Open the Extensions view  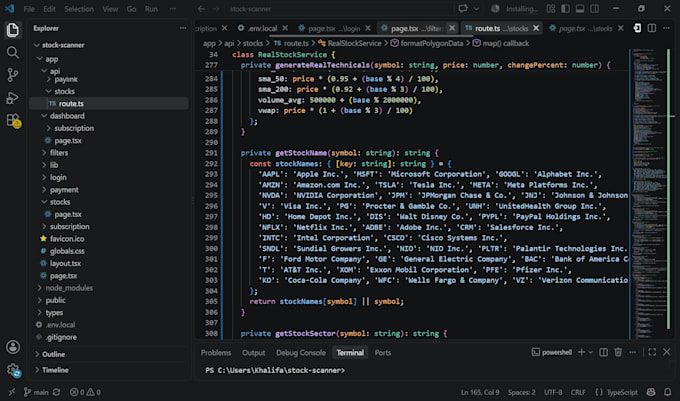pyautogui.click(x=13, y=120)
